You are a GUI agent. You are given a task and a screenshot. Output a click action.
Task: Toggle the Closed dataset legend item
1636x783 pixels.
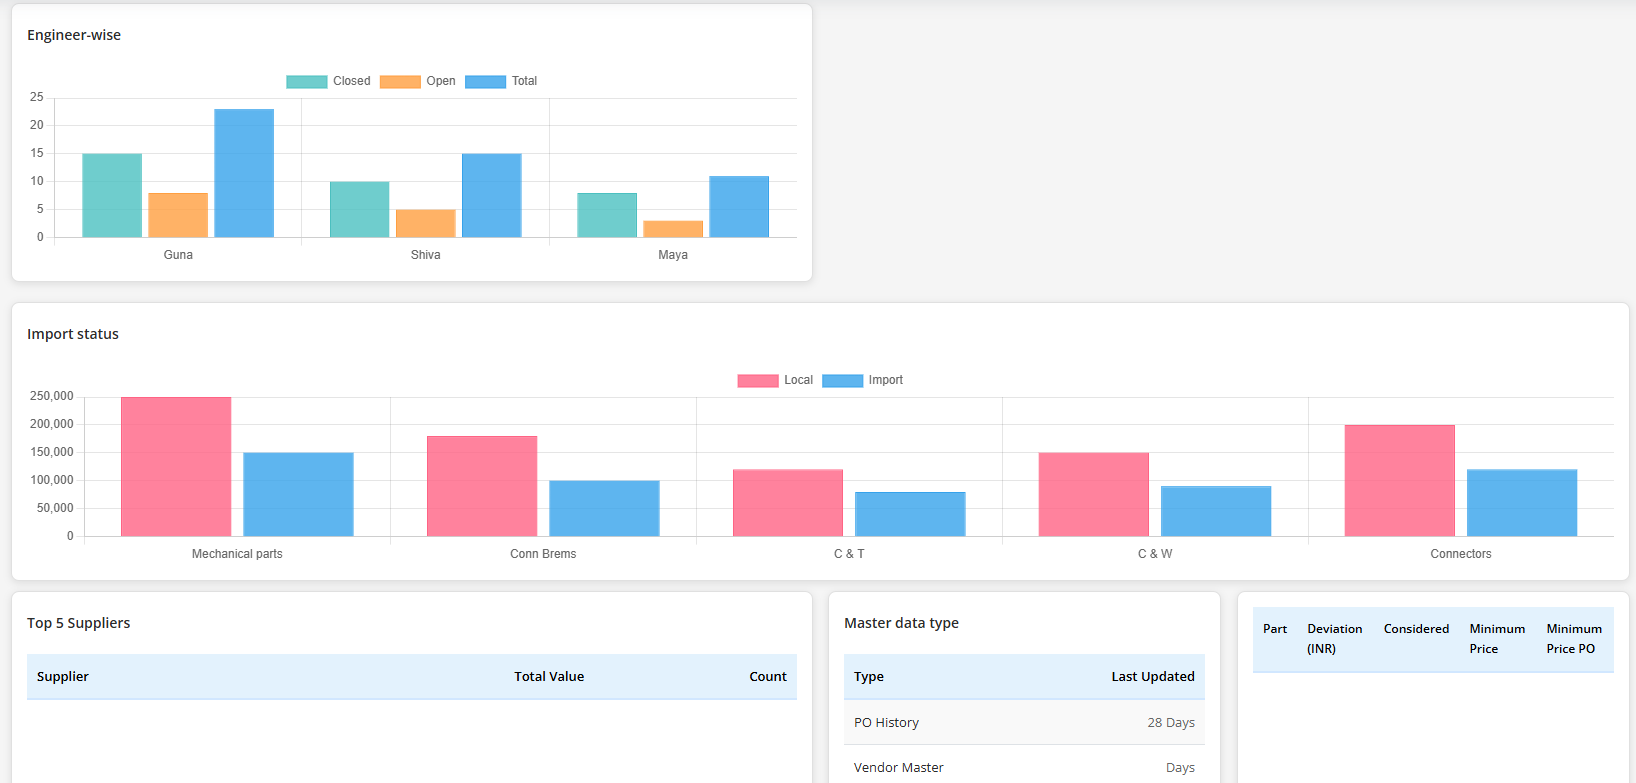[328, 81]
